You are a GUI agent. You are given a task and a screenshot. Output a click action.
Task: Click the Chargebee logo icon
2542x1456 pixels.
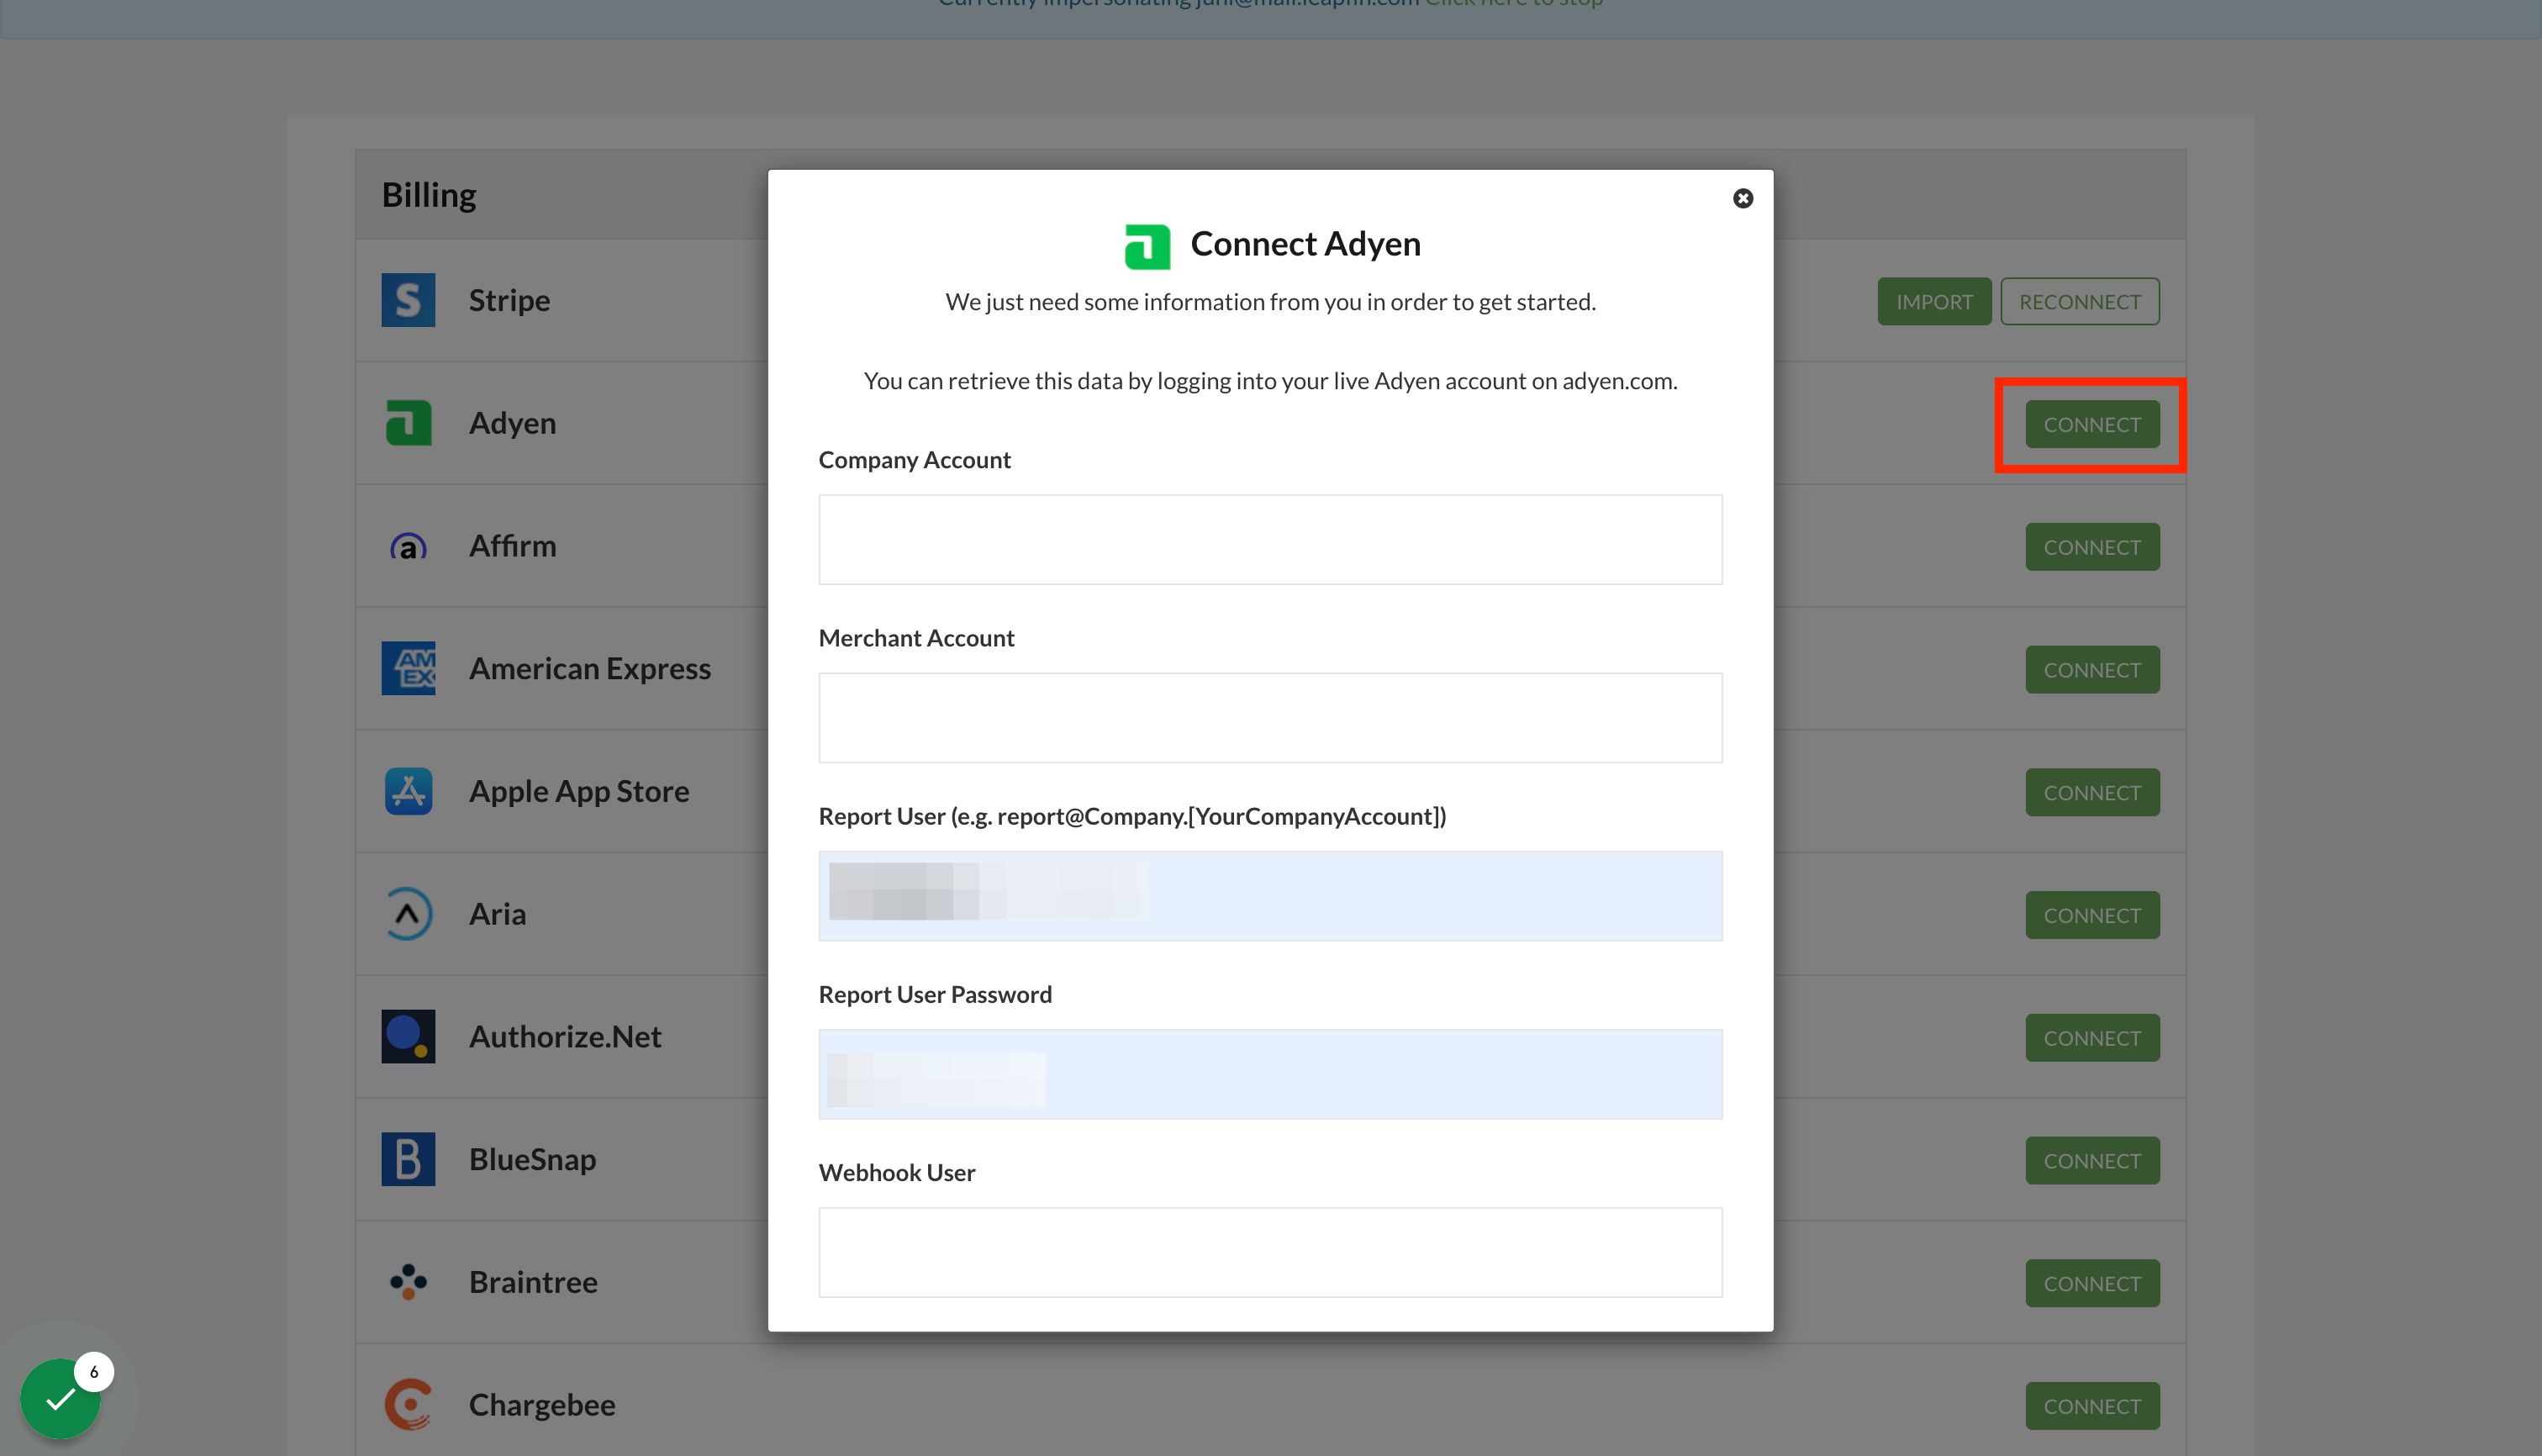(x=408, y=1404)
